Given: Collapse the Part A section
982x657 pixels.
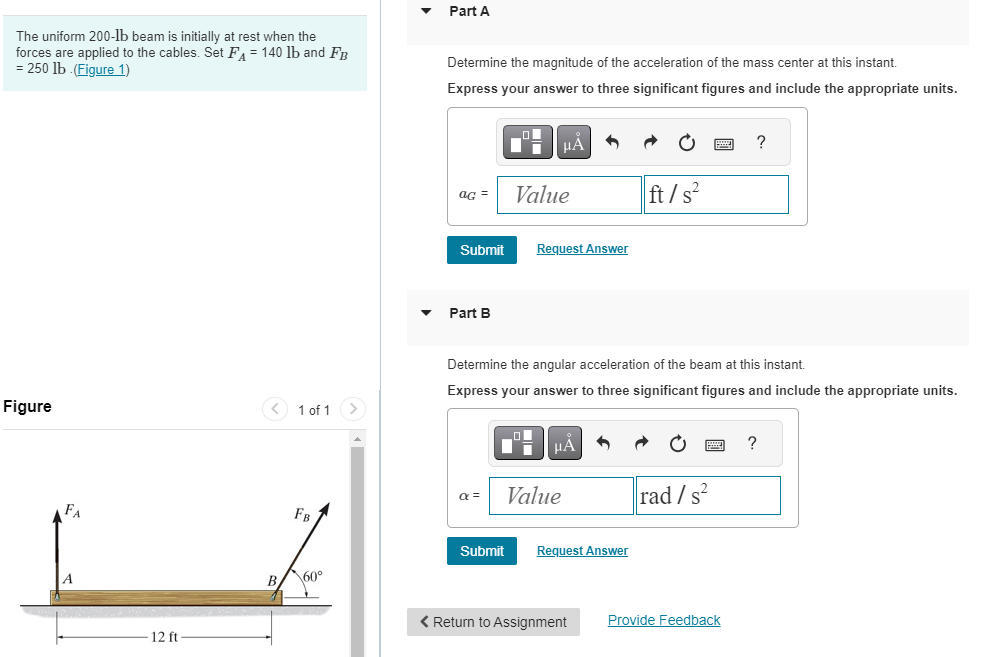Looking at the screenshot, I should click(x=424, y=11).
